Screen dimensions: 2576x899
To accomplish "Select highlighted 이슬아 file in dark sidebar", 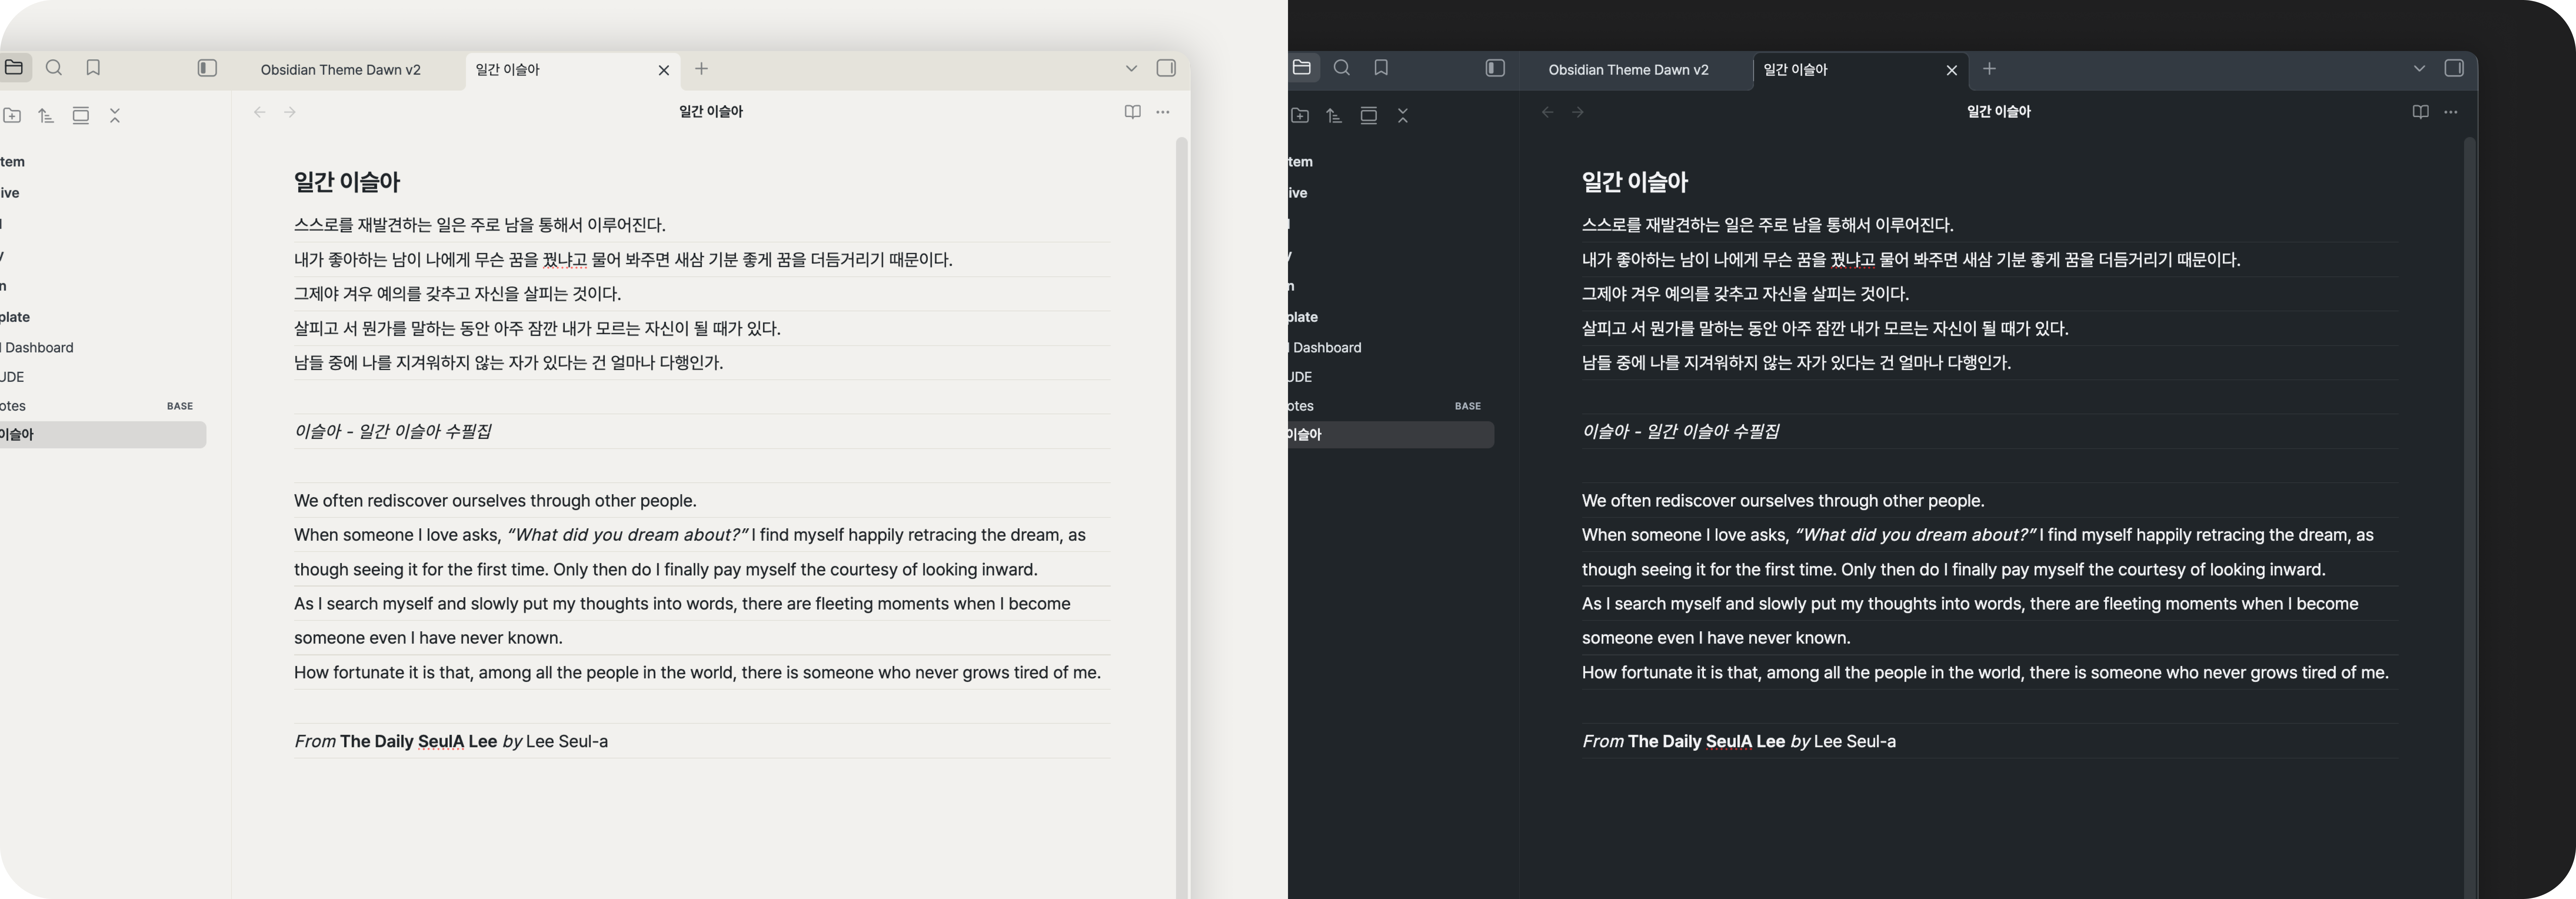I will (x=1391, y=435).
